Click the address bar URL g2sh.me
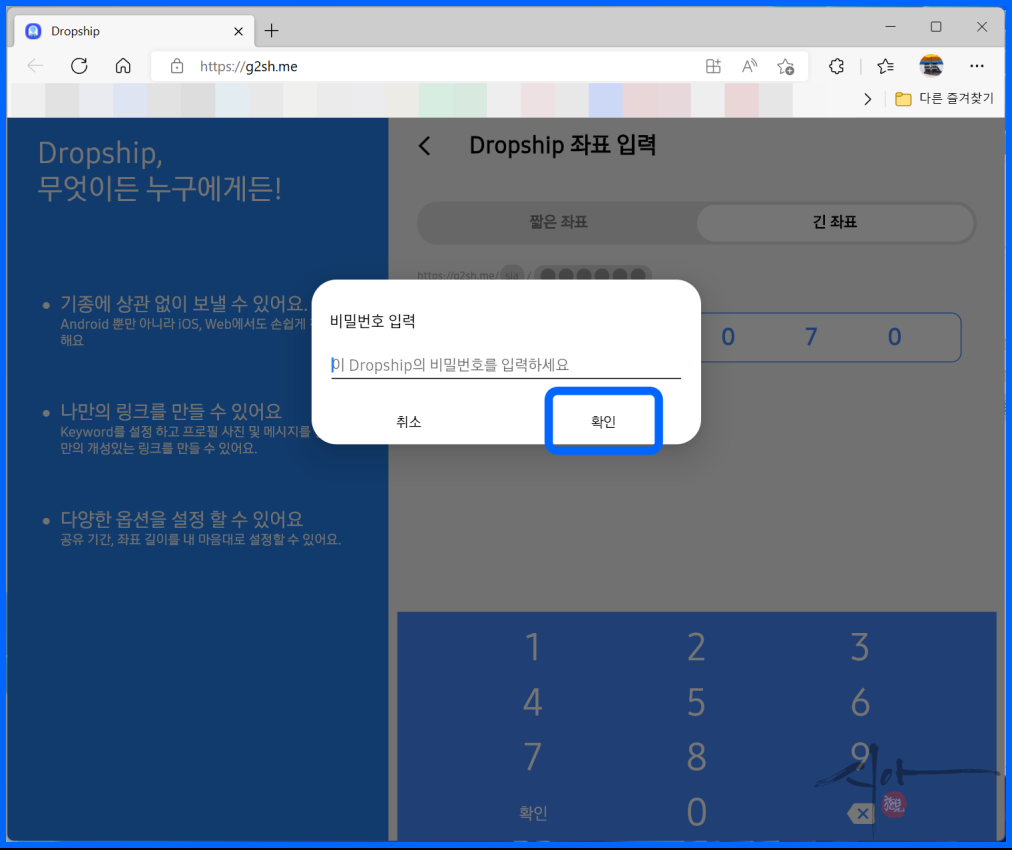 coord(248,66)
